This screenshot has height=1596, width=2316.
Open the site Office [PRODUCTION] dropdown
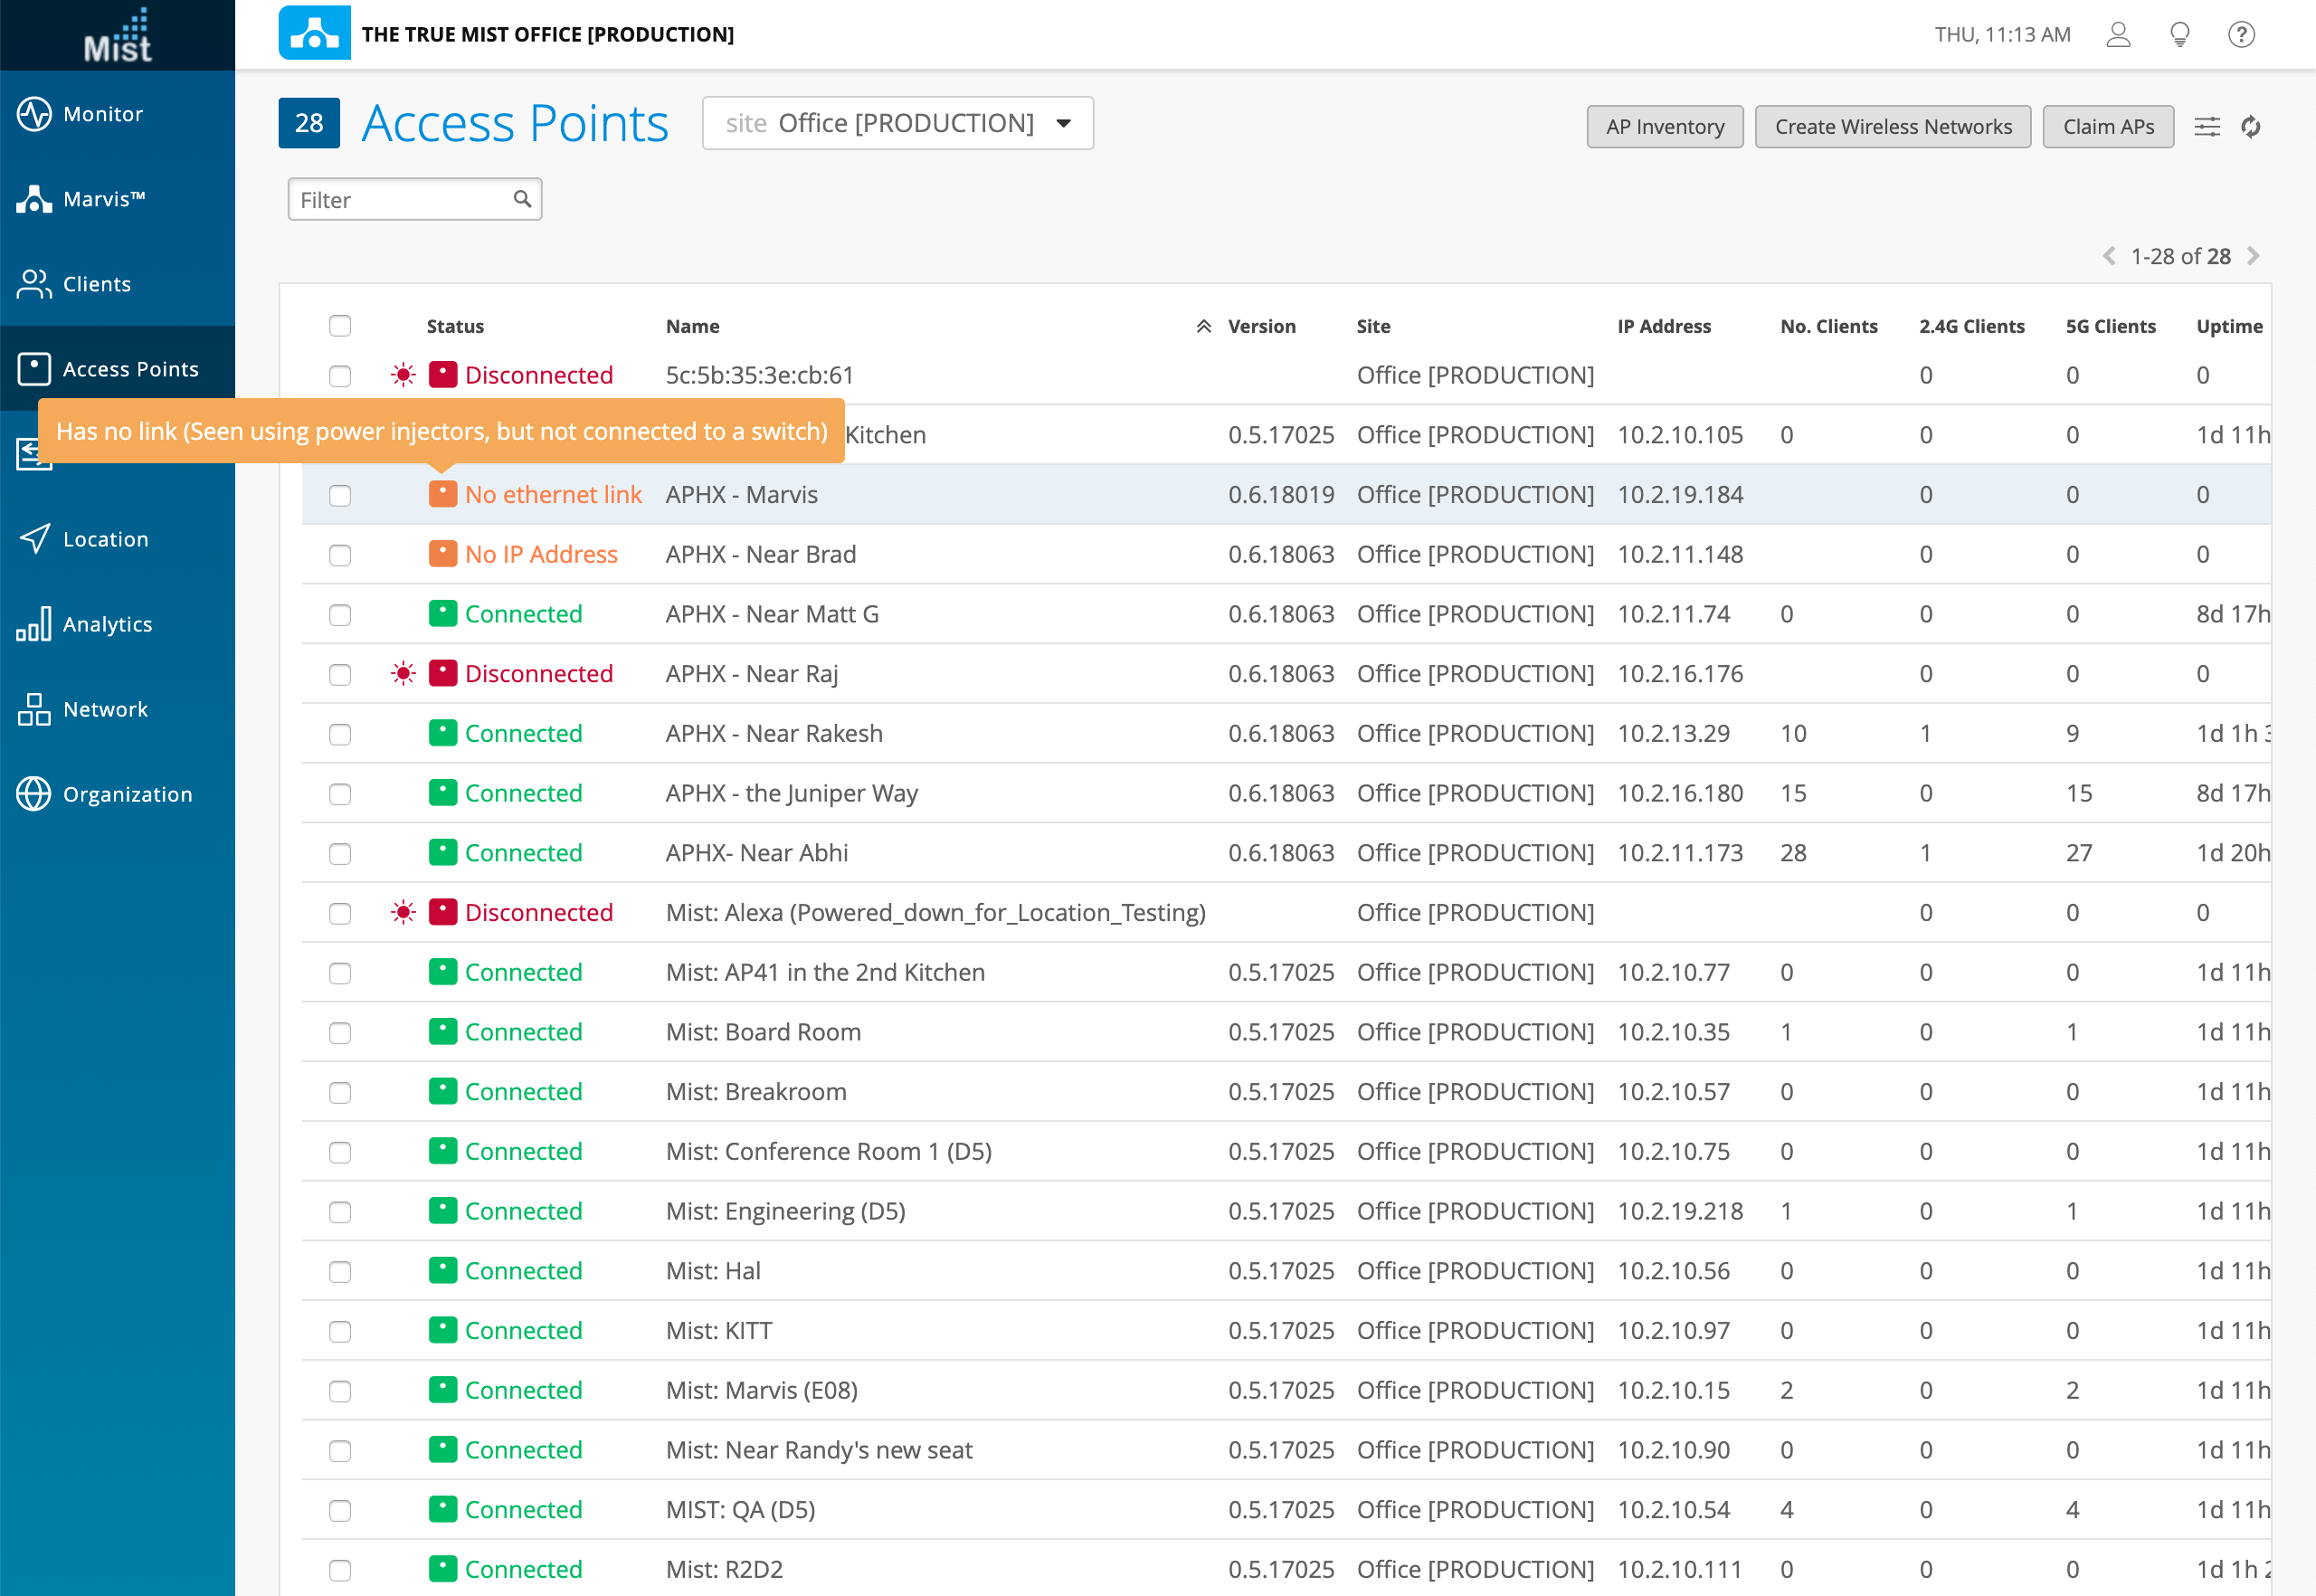click(897, 123)
